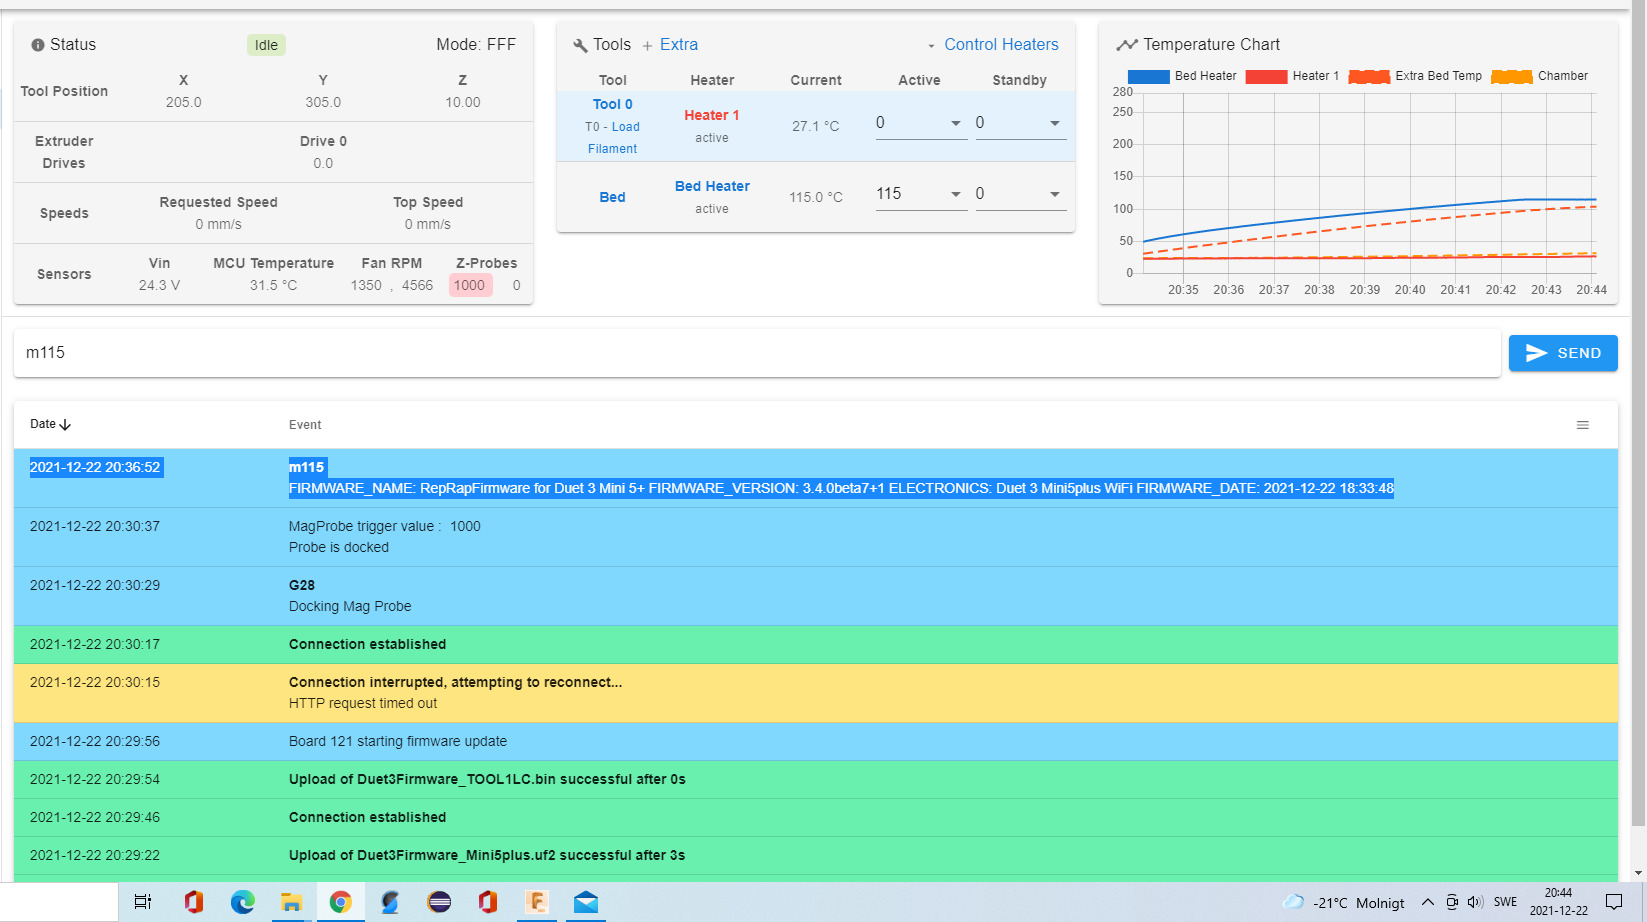
Task: Click the Idle status badge
Action: coord(266,45)
